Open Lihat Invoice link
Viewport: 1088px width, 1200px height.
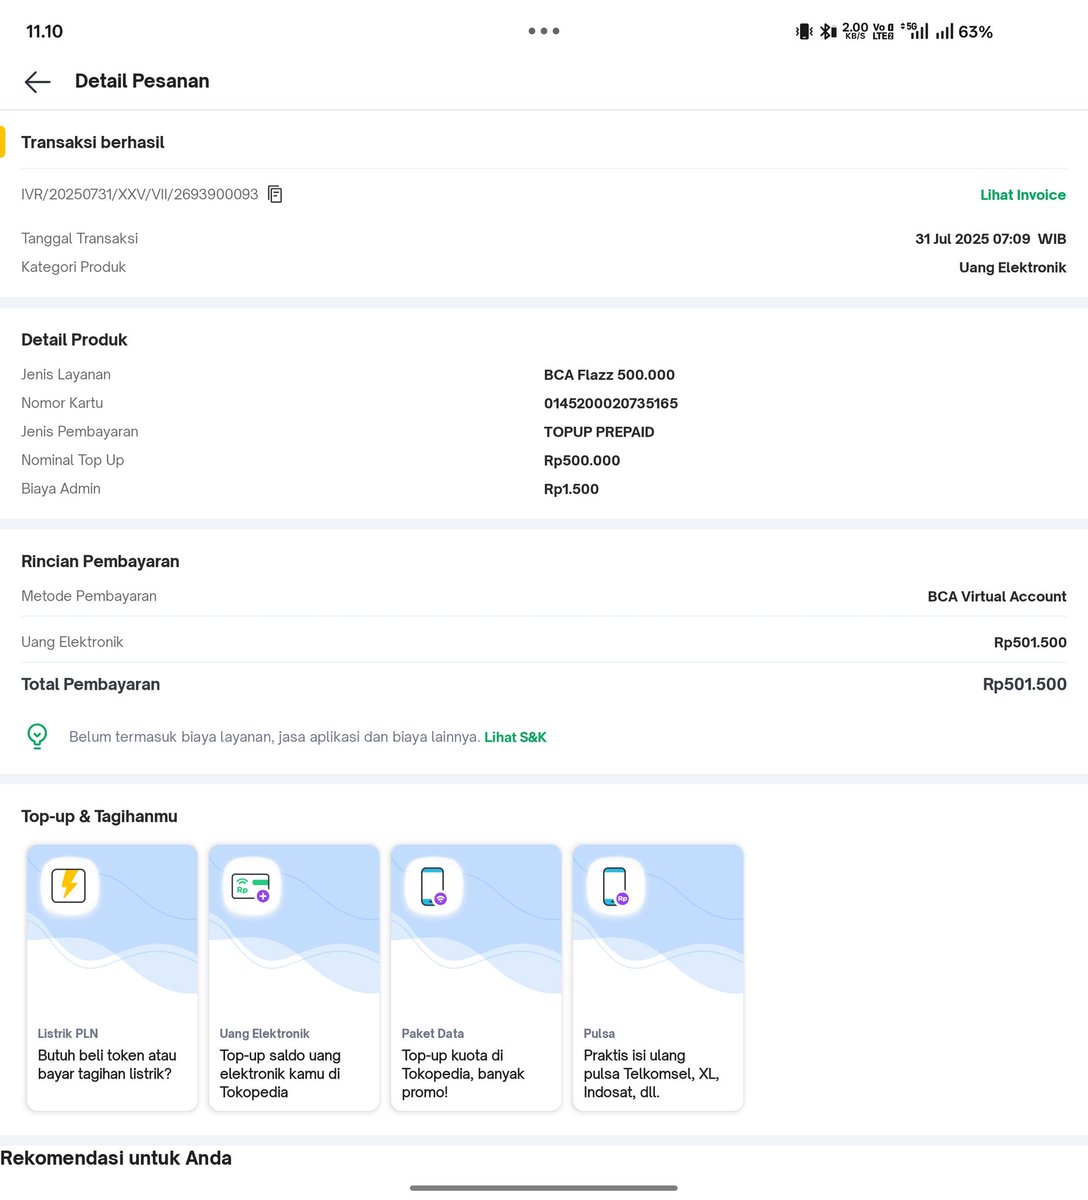[x=1023, y=195]
